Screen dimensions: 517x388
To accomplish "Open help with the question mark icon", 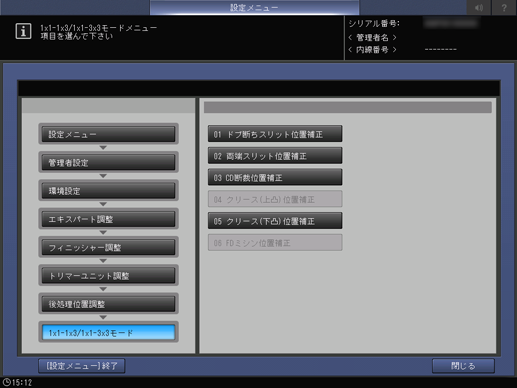I will click(x=504, y=7).
